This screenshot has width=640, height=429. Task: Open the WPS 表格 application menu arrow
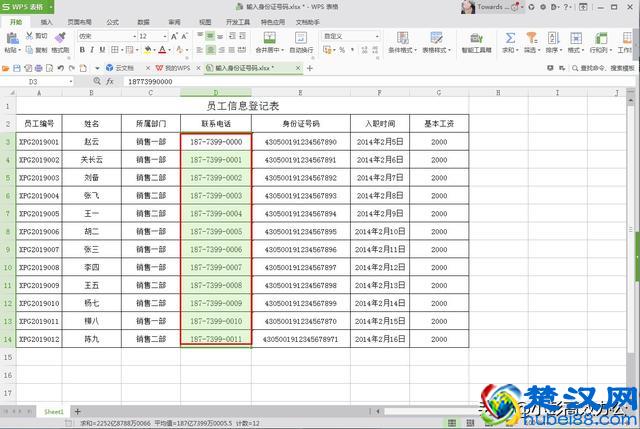51,7
